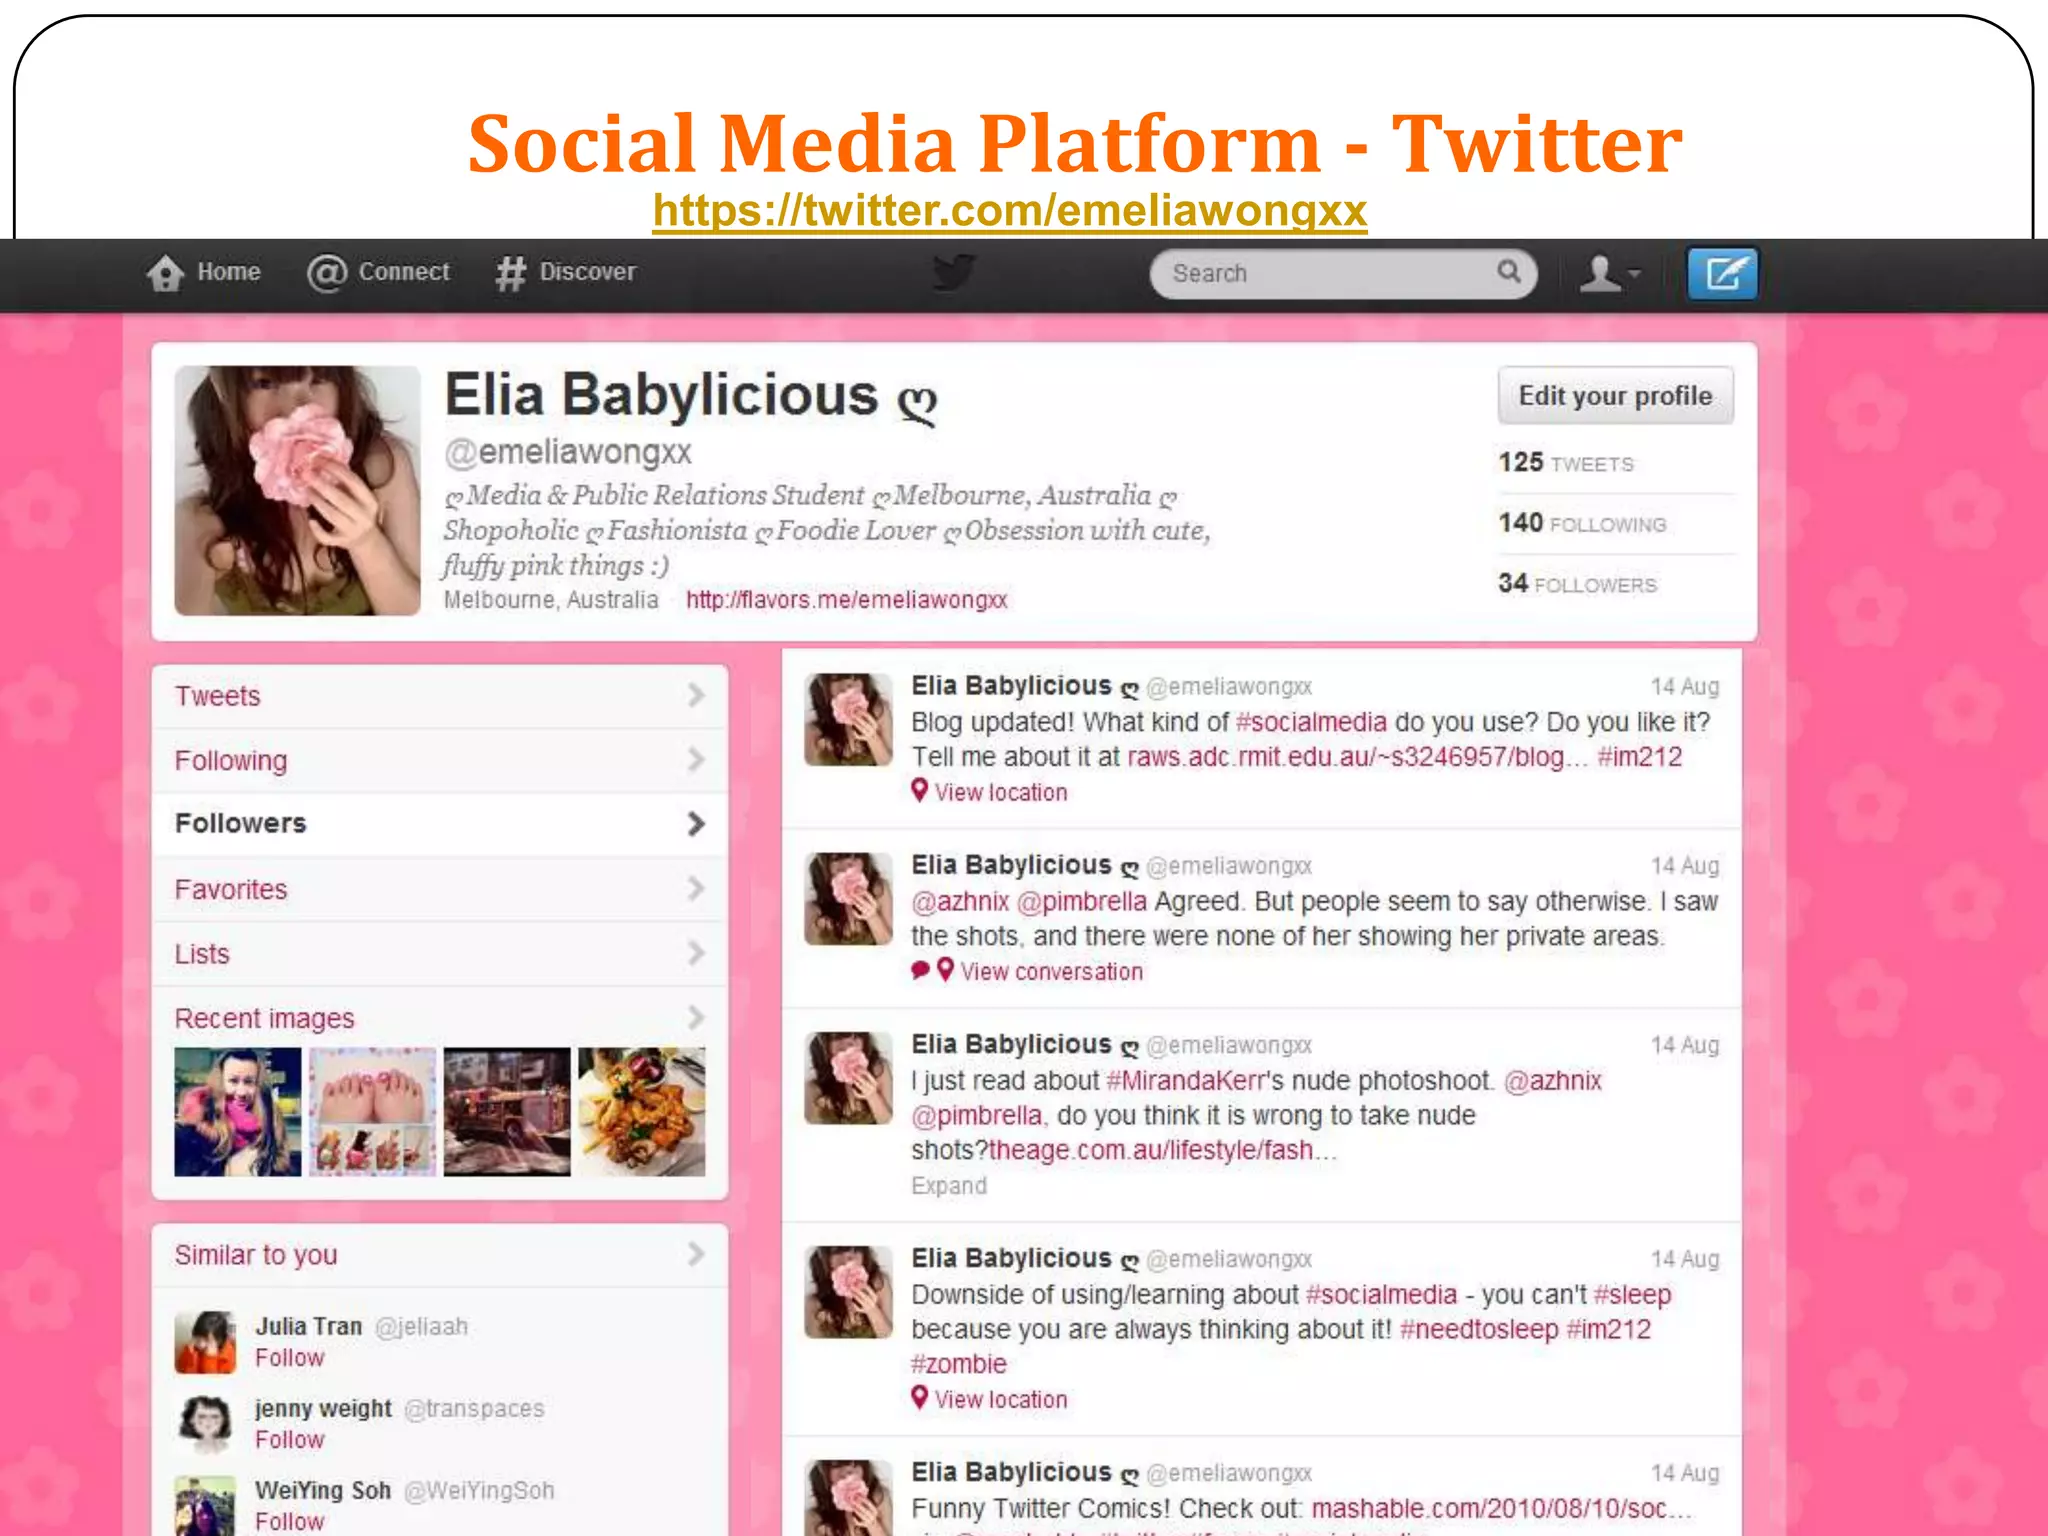
Task: Click the 34 Followers count
Action: (x=1577, y=584)
